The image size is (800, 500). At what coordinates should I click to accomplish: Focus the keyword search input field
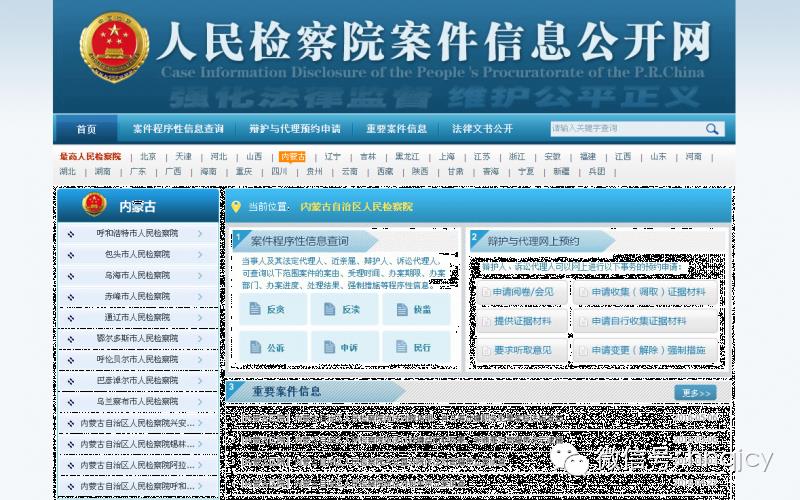(625, 129)
